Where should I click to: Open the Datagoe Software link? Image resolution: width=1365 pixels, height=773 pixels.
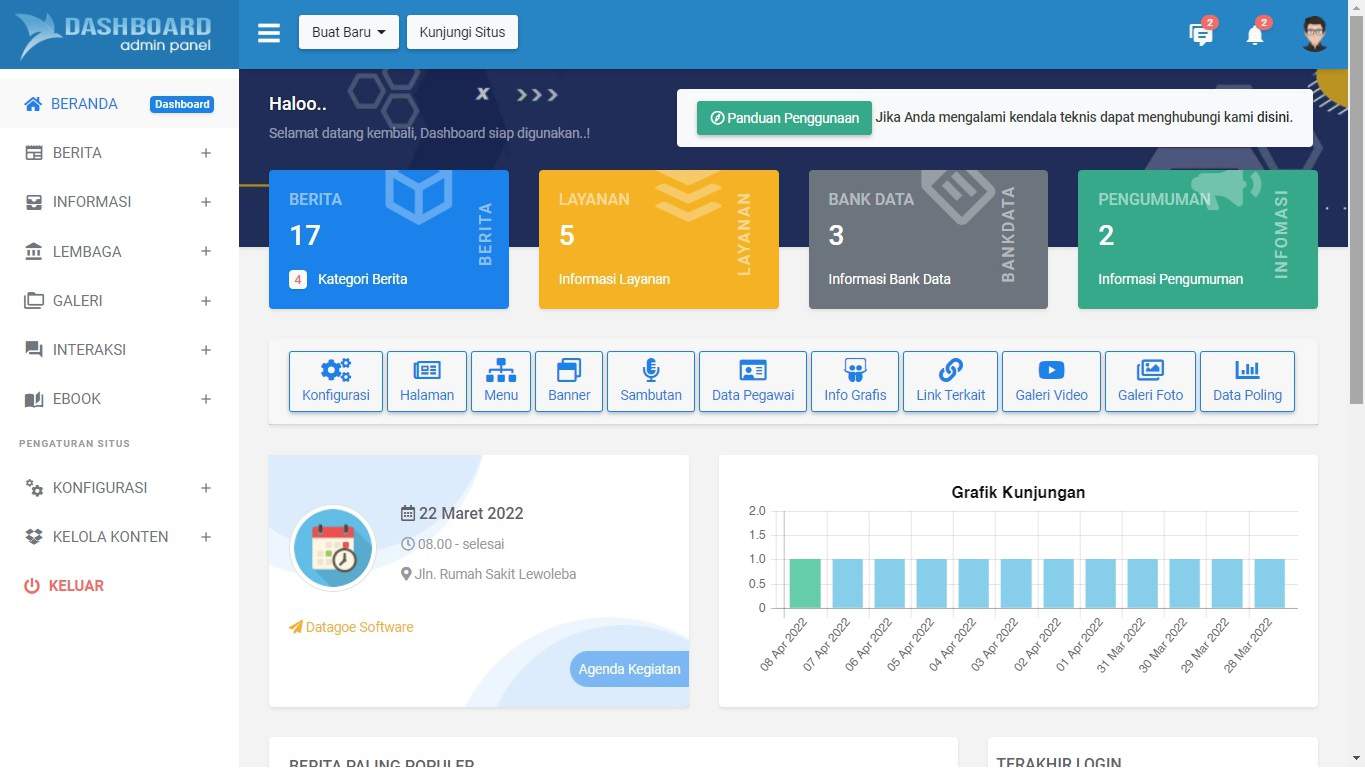pyautogui.click(x=351, y=627)
